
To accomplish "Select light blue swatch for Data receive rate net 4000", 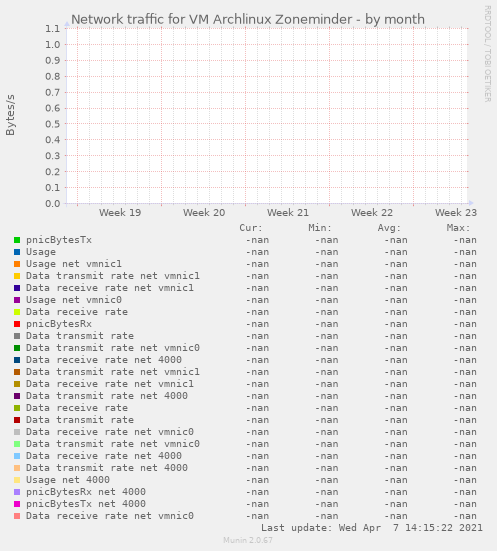I will click(x=17, y=456).
